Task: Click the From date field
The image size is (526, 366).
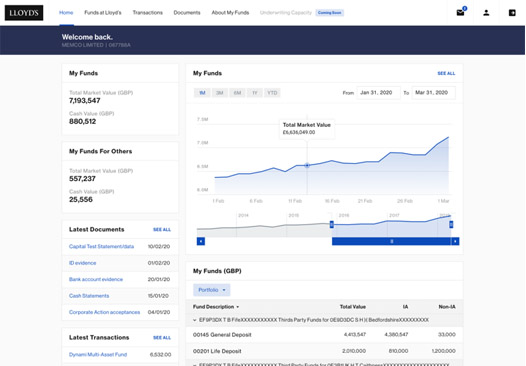Action: pos(378,93)
